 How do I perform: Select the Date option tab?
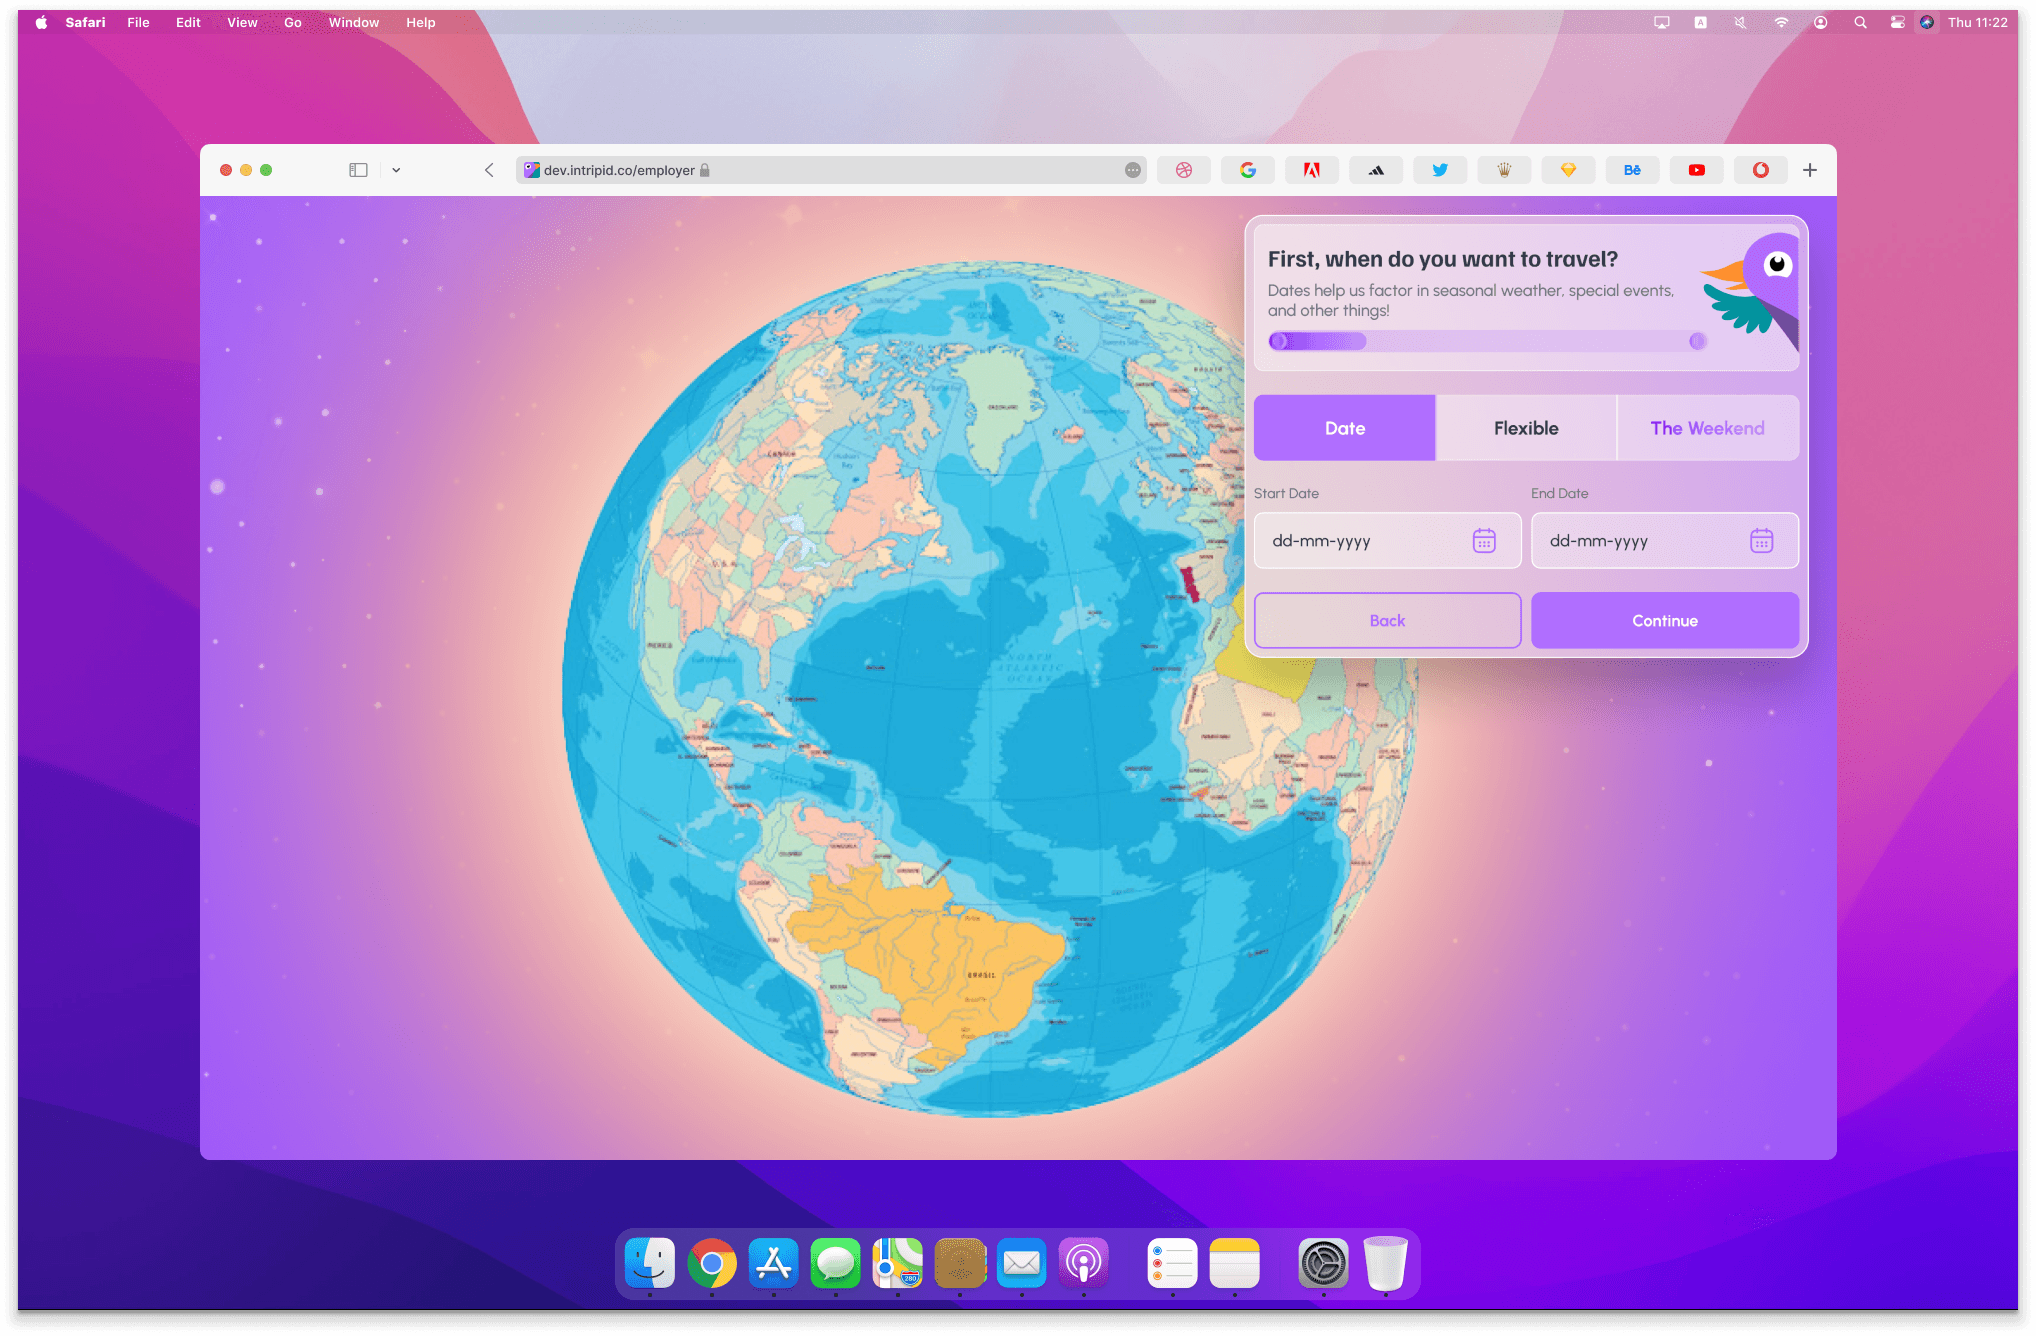click(x=1344, y=428)
